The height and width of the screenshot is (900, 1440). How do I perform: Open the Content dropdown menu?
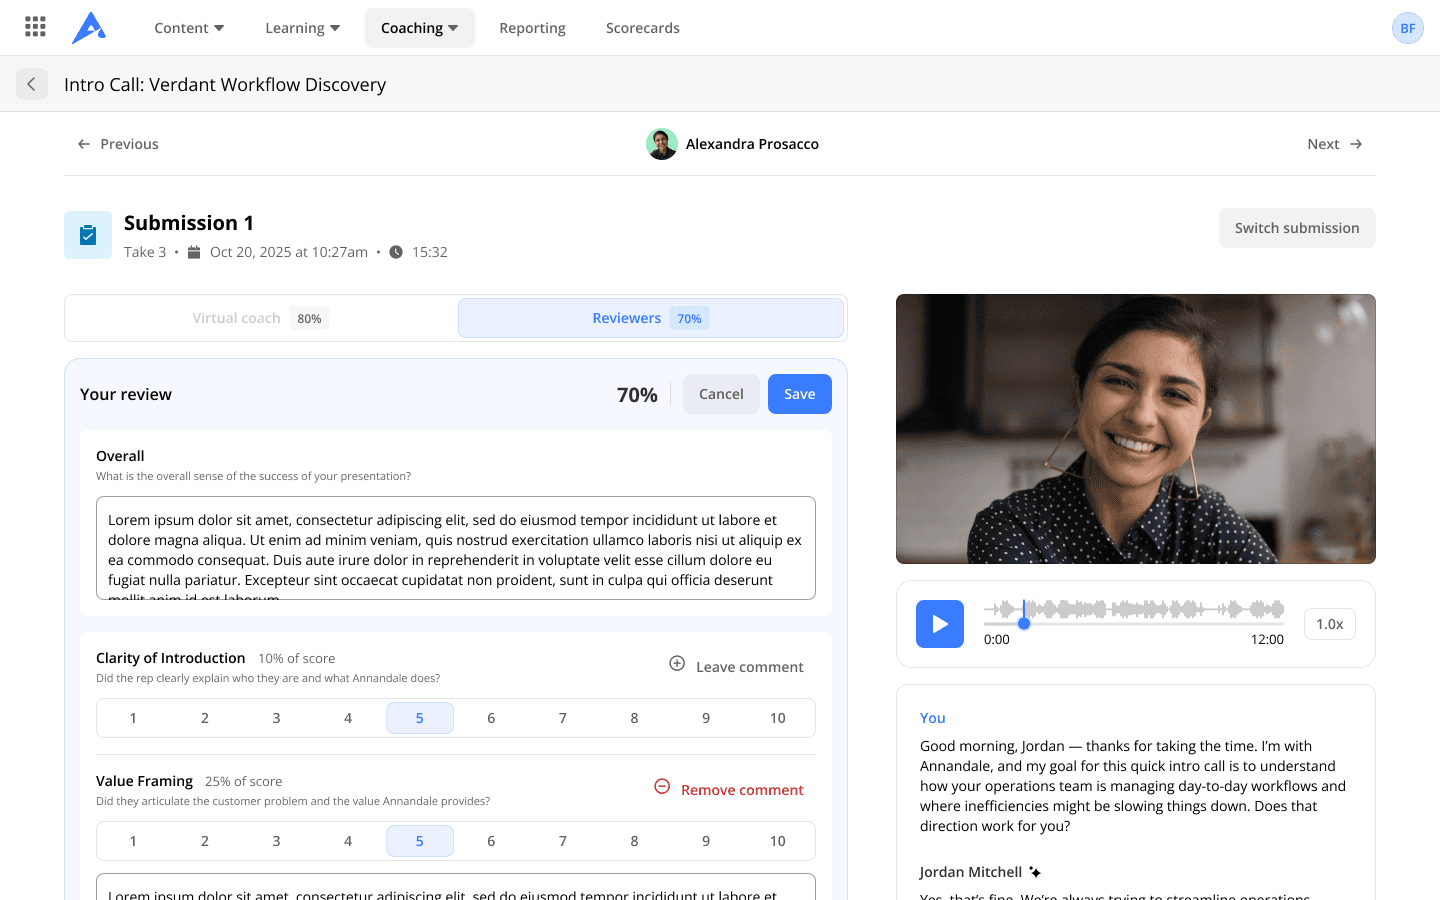coord(189,28)
